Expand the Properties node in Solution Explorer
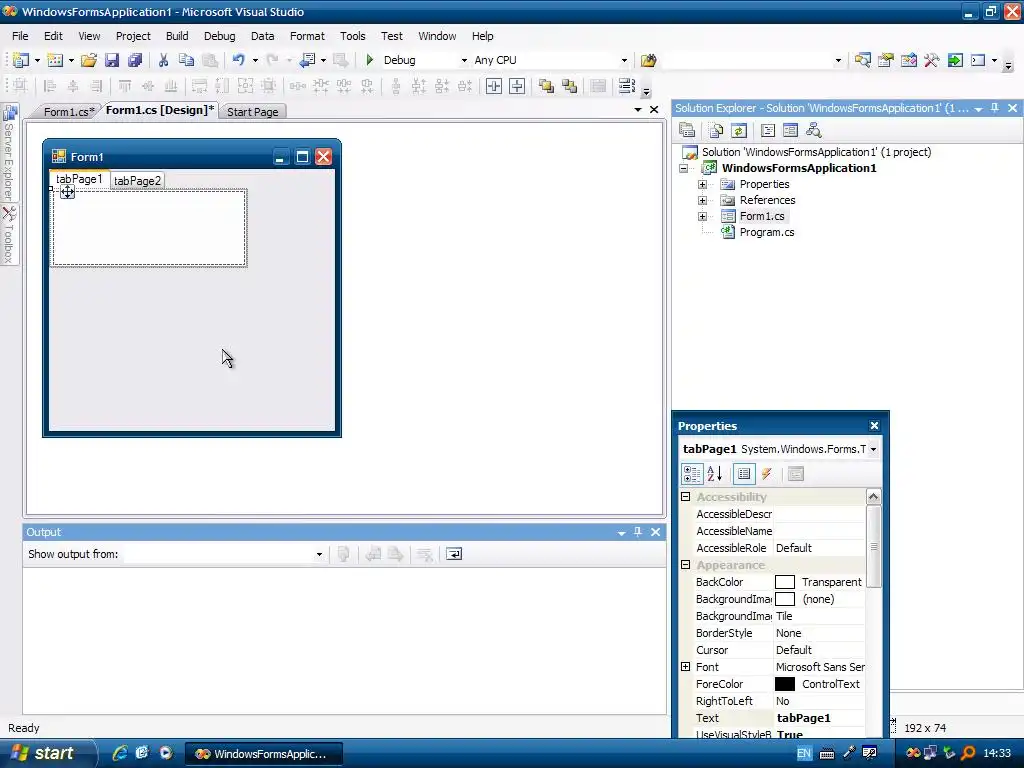 click(702, 185)
